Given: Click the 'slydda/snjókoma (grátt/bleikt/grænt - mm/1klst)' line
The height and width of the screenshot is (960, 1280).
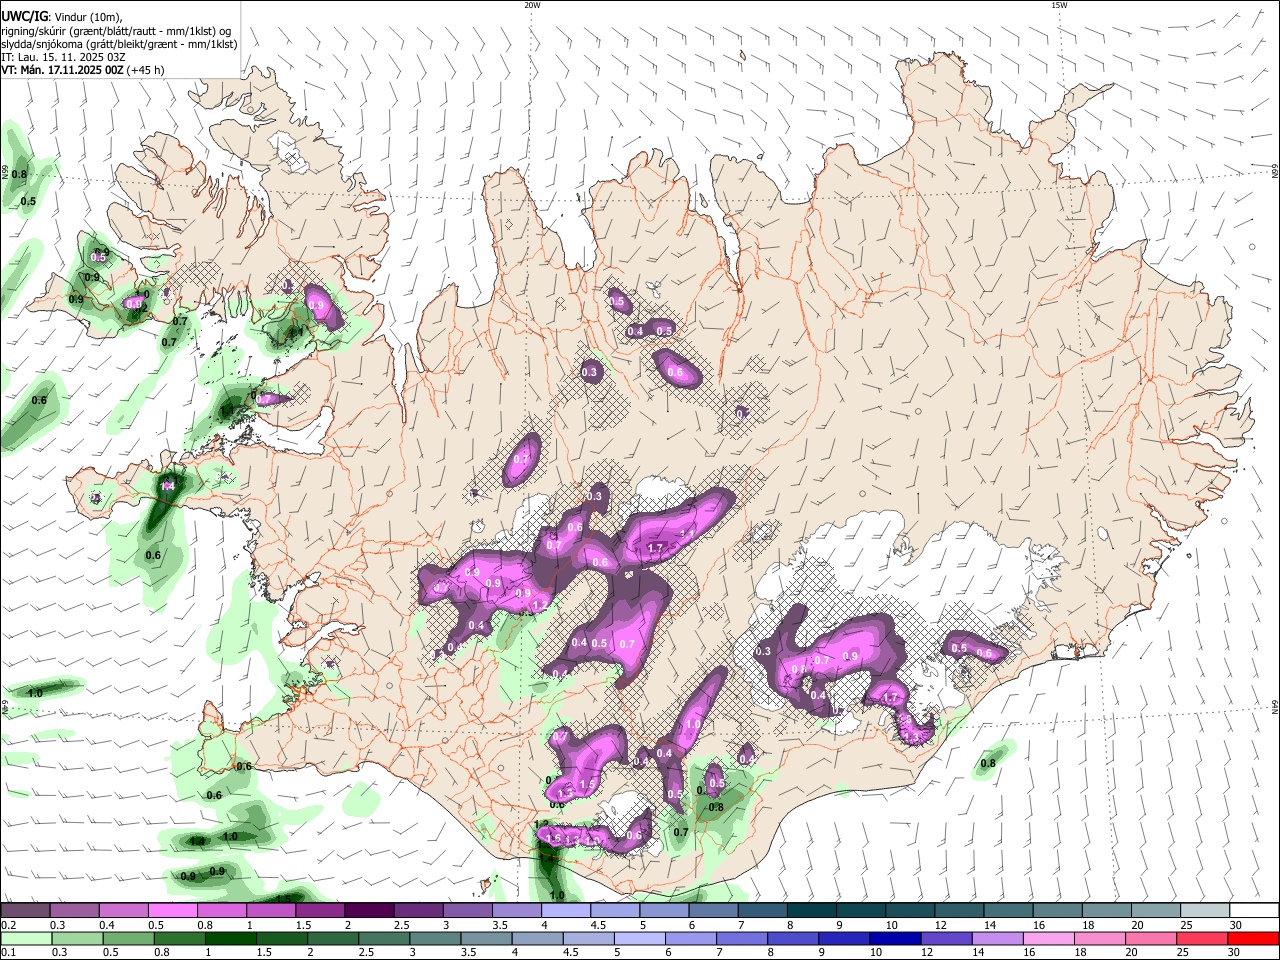Looking at the screenshot, I should 119,44.
